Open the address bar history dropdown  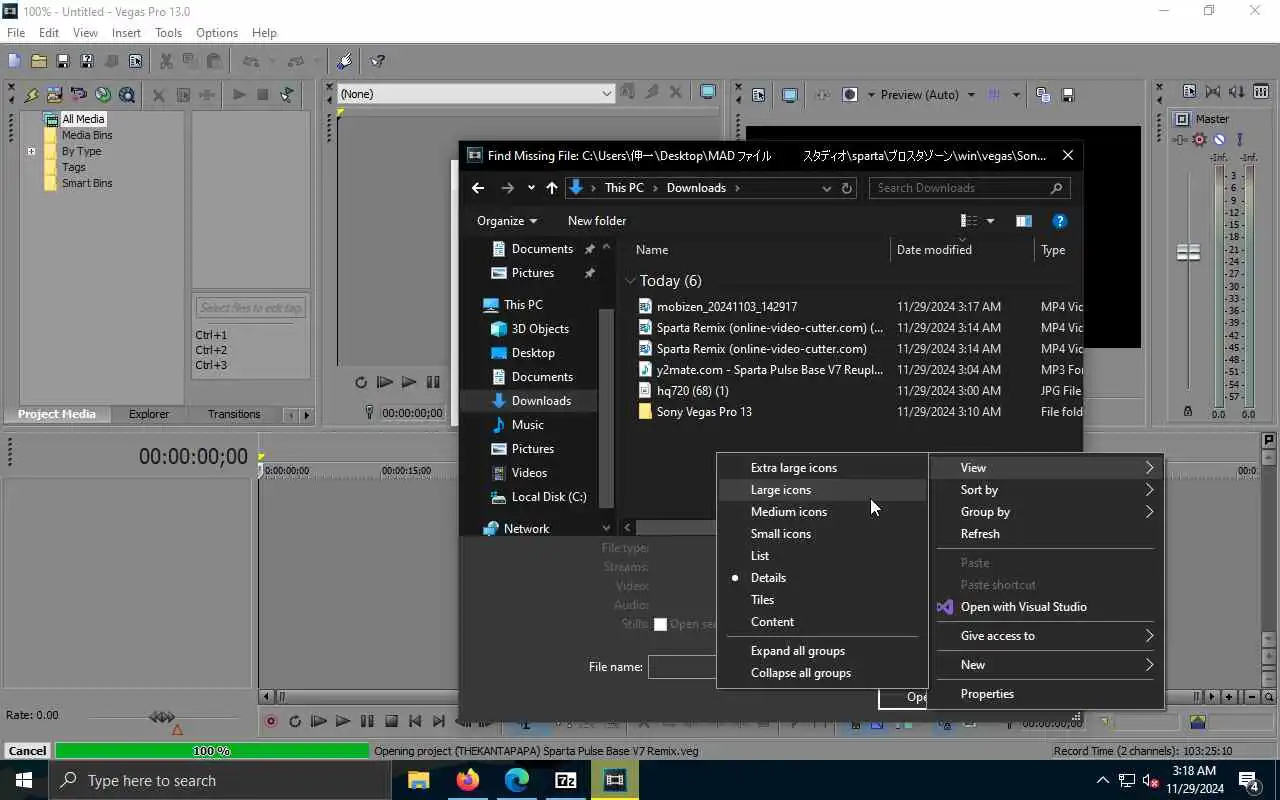pos(826,188)
